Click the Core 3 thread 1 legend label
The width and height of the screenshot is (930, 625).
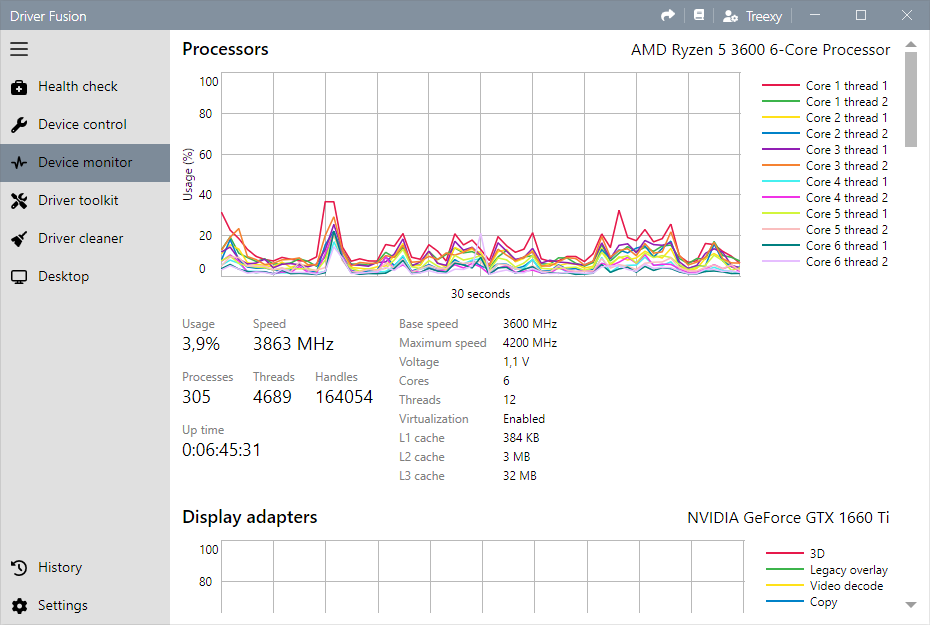coord(846,149)
